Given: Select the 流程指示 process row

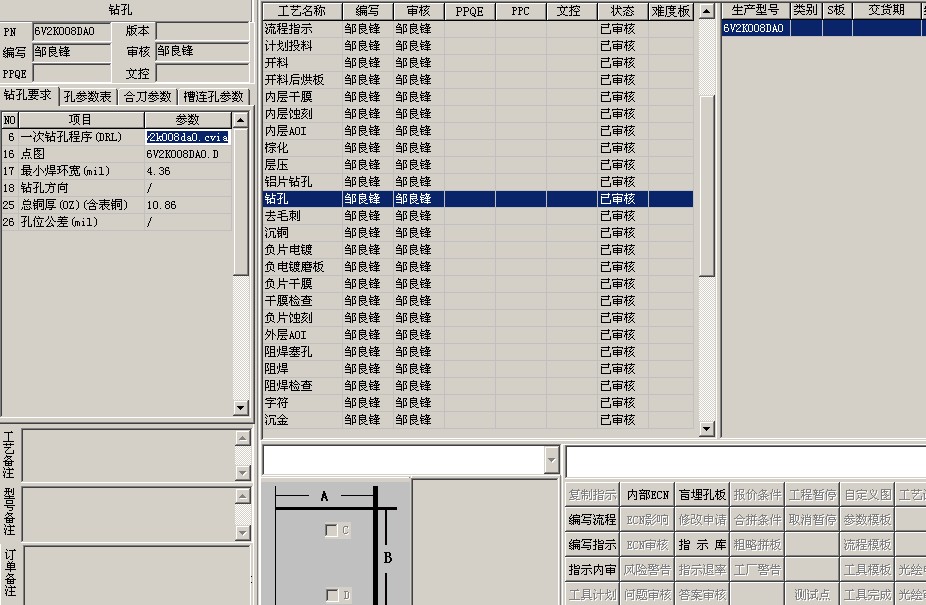Looking at the screenshot, I should point(478,29).
